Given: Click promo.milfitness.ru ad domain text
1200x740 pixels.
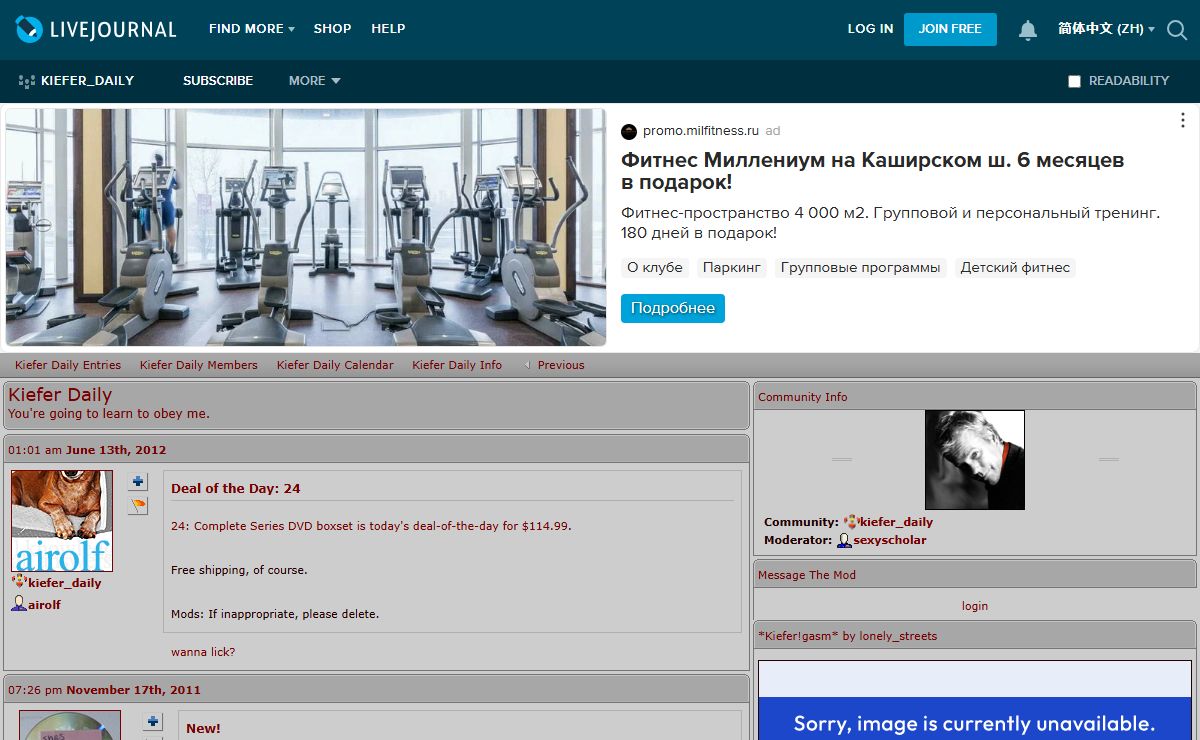Looking at the screenshot, I should 701,131.
